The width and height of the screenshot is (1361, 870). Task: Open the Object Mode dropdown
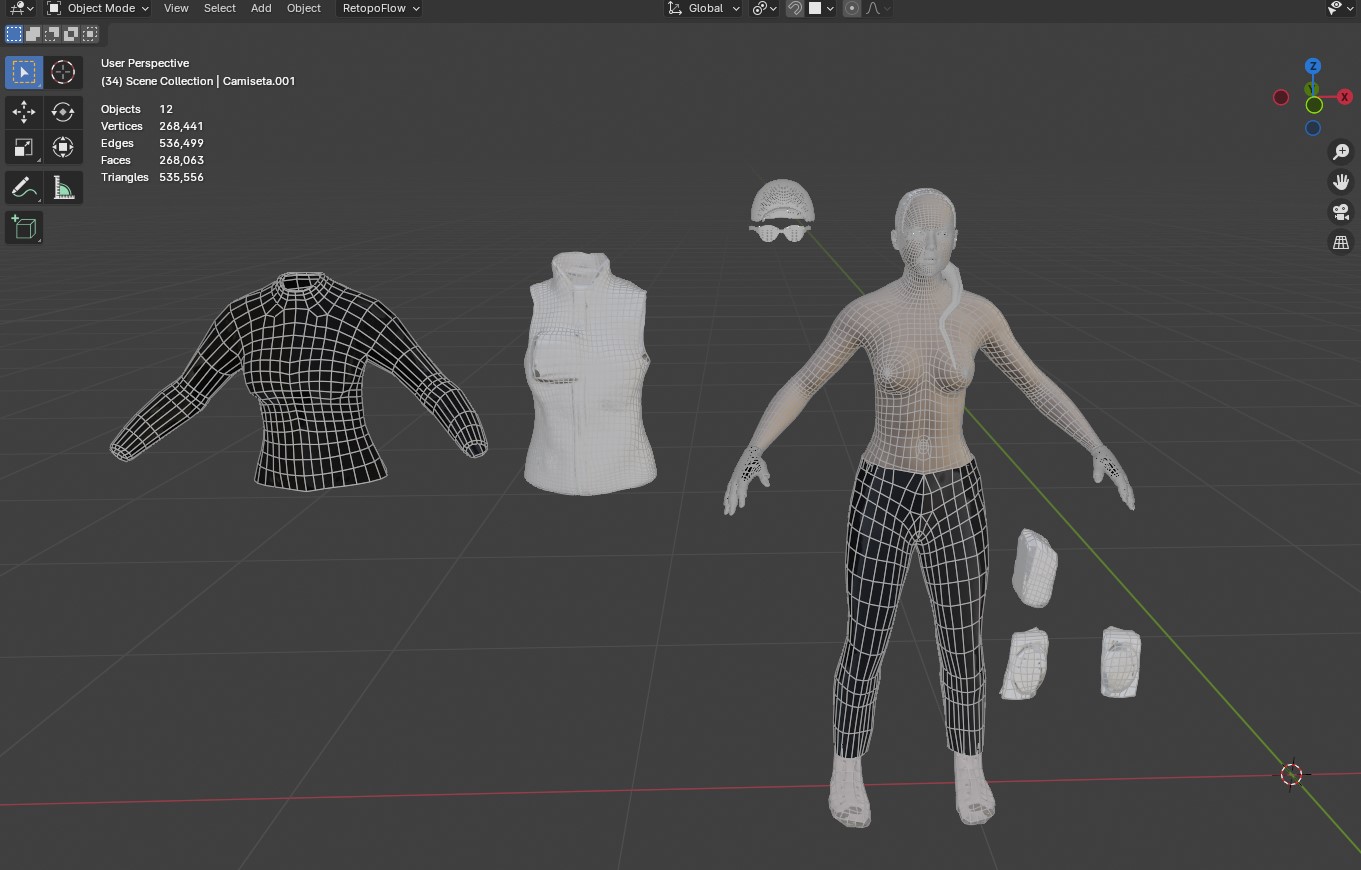[98, 8]
